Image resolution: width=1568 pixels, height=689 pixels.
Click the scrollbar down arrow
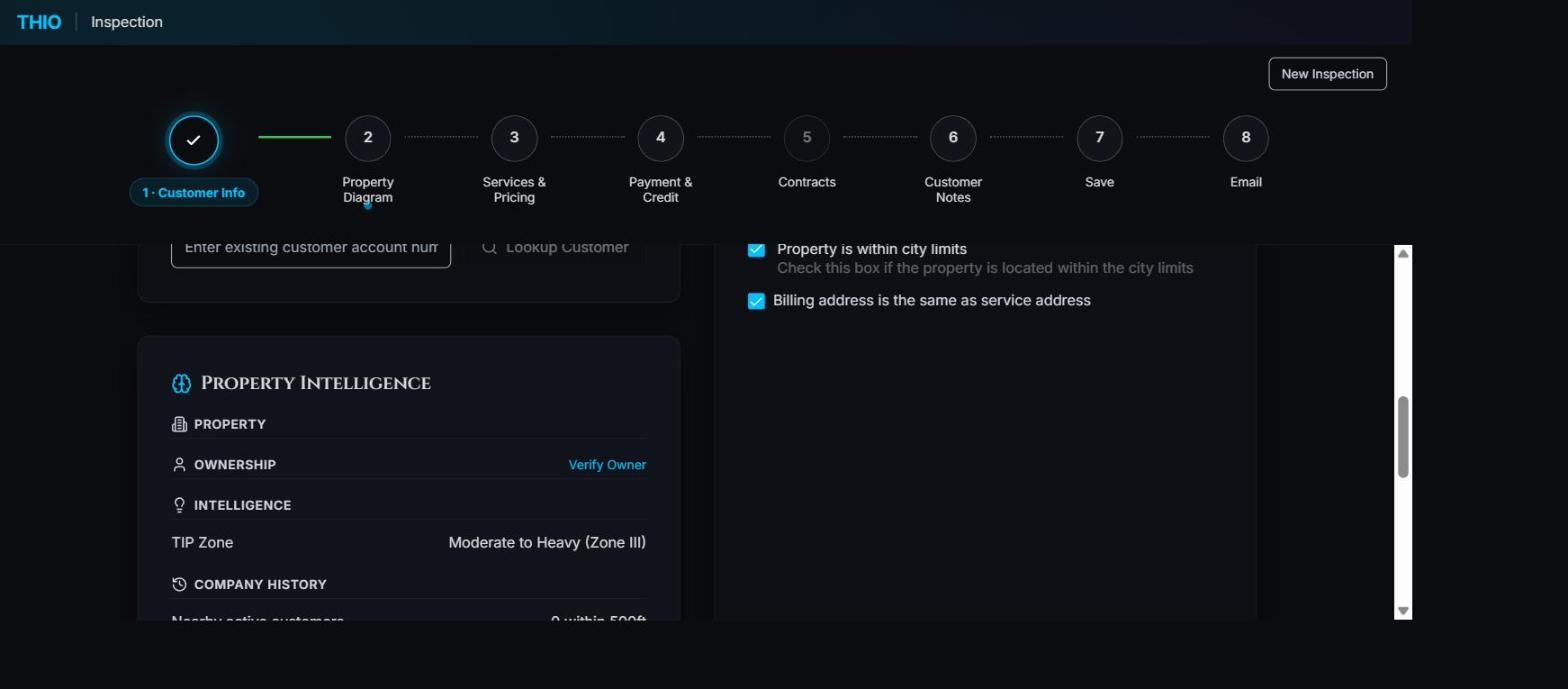1403,610
